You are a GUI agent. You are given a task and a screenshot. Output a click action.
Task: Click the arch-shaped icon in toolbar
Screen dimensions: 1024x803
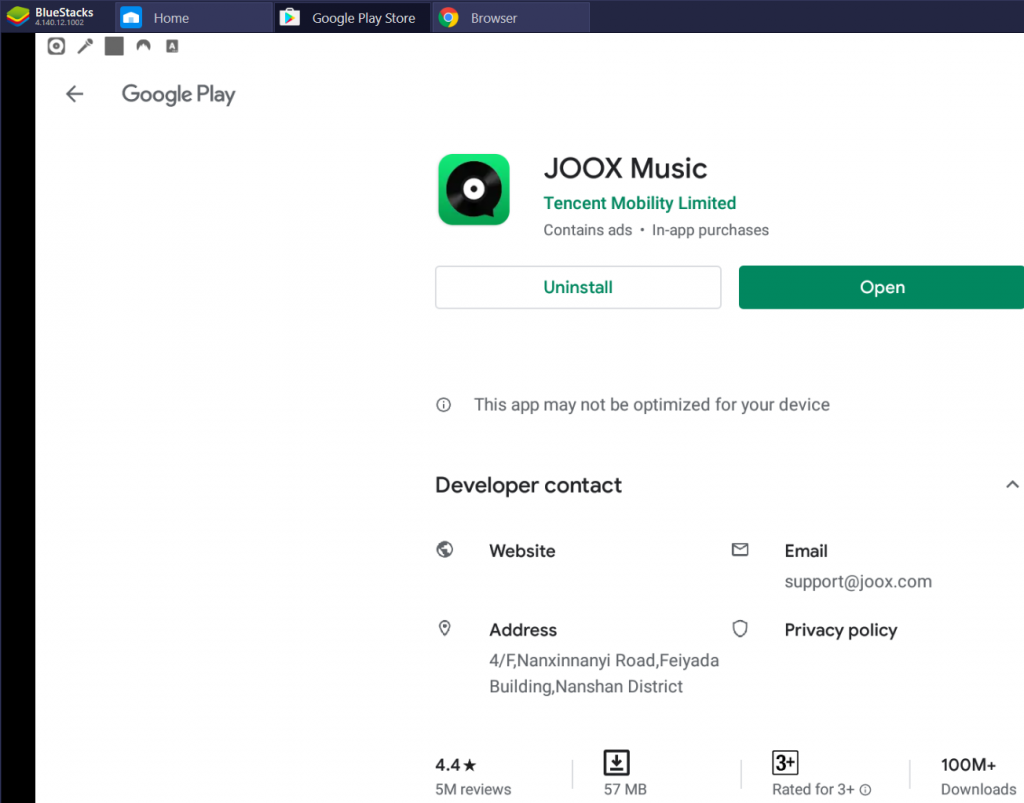tap(143, 46)
